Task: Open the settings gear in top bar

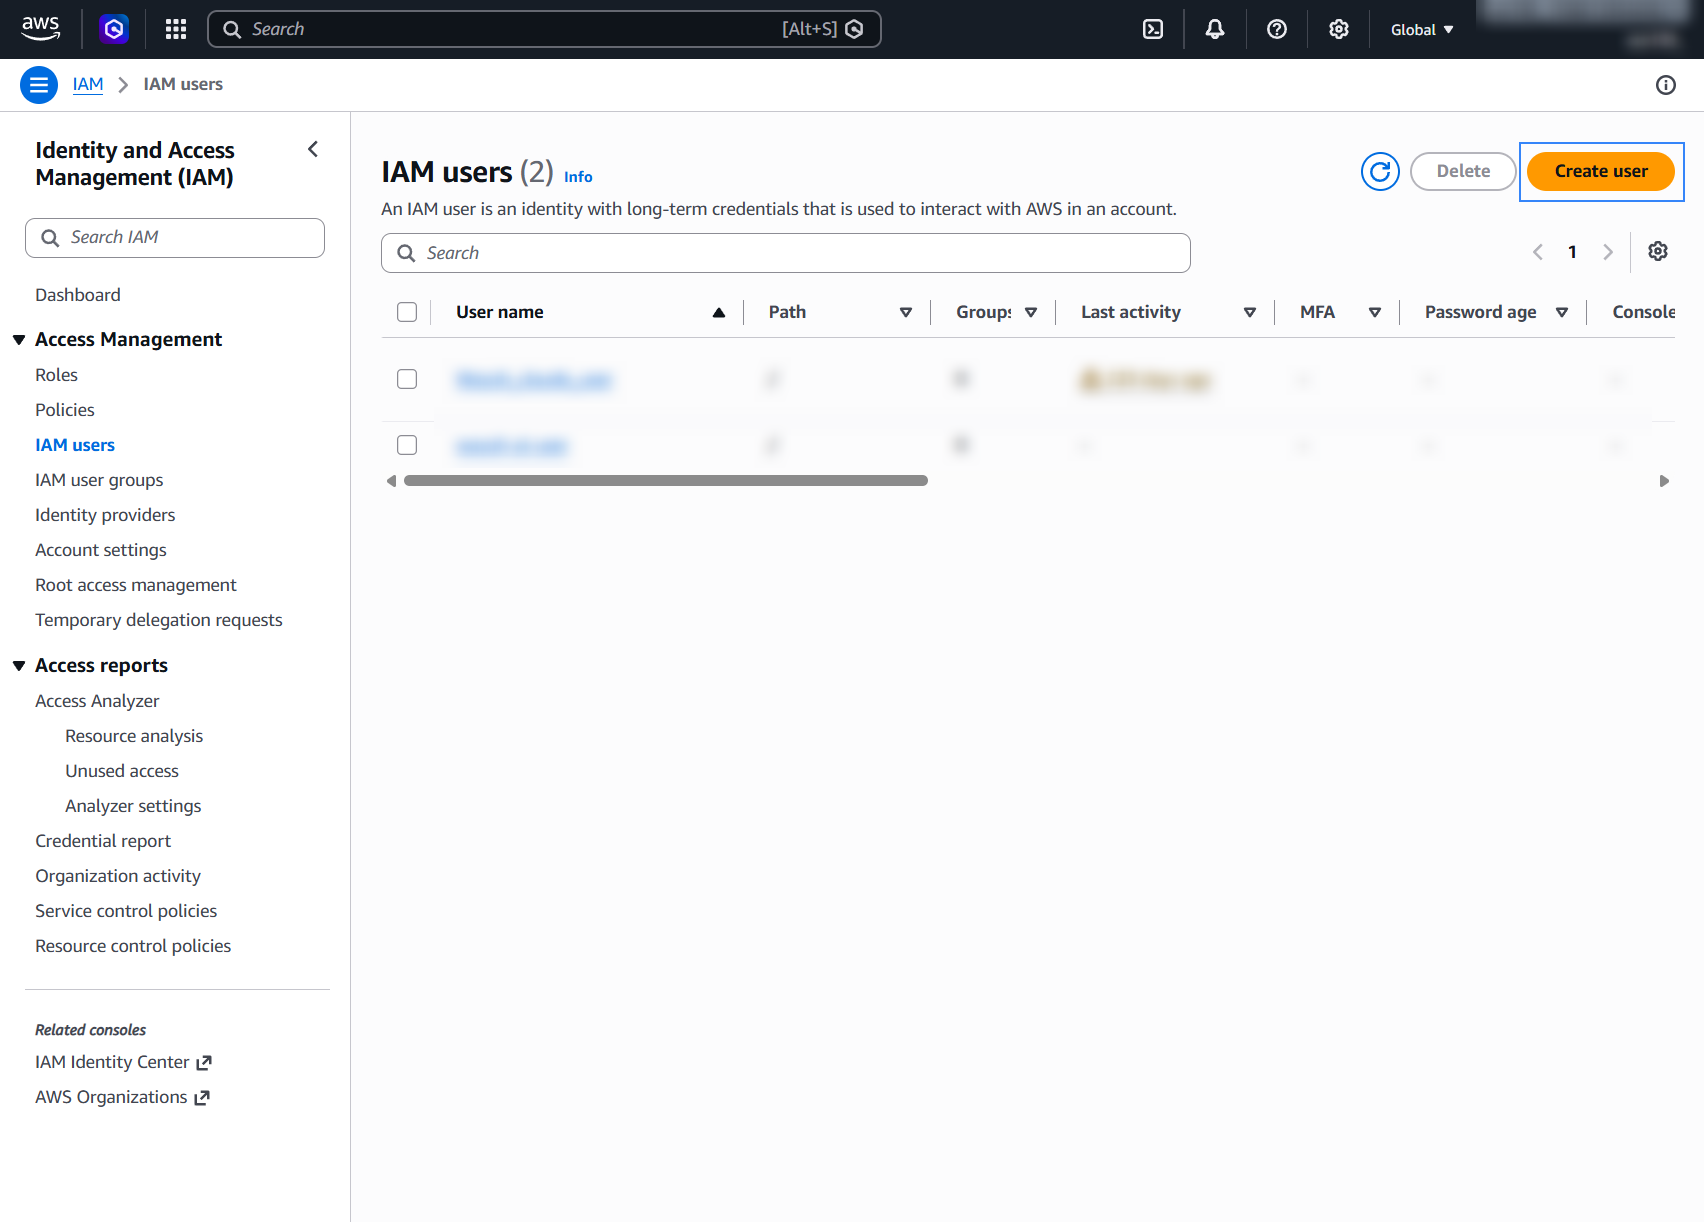Action: coord(1339,29)
